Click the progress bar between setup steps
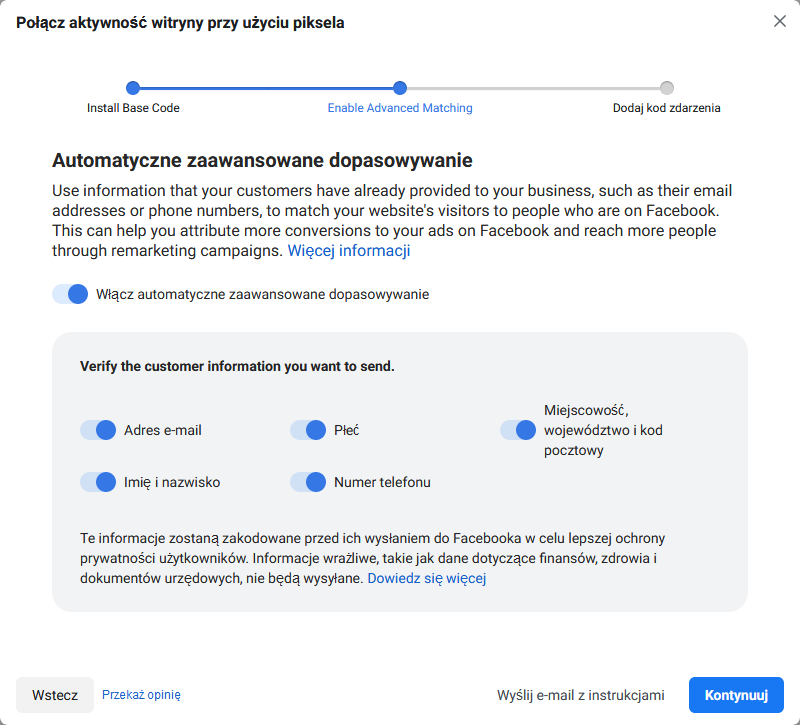This screenshot has width=800, height=725. pos(265,88)
